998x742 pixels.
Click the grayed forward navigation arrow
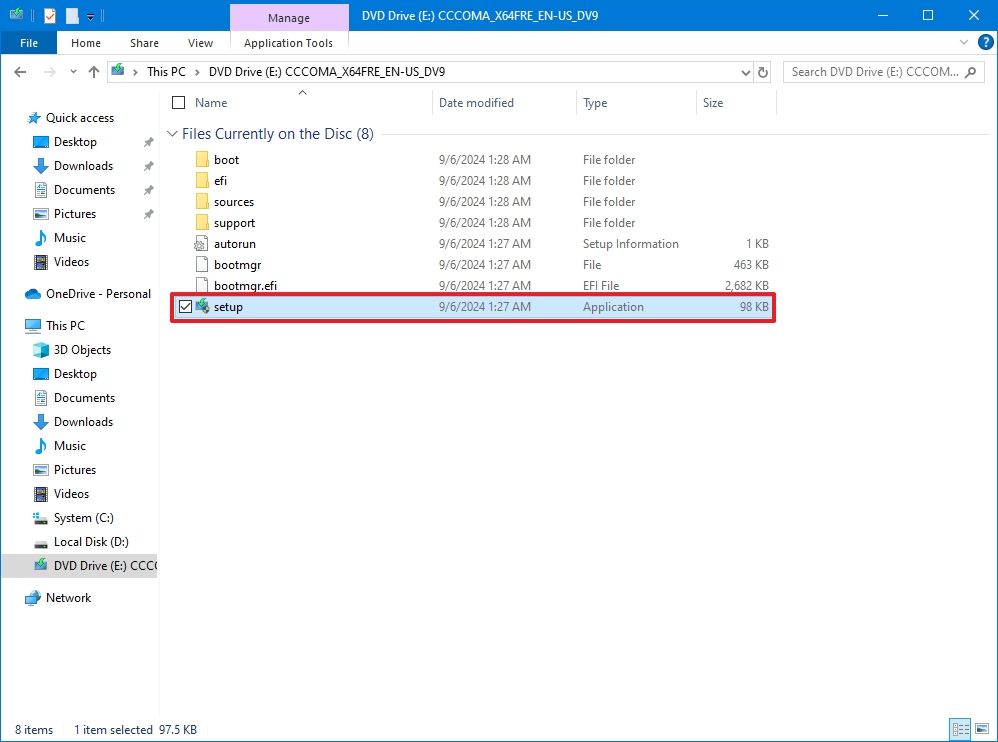(x=48, y=71)
